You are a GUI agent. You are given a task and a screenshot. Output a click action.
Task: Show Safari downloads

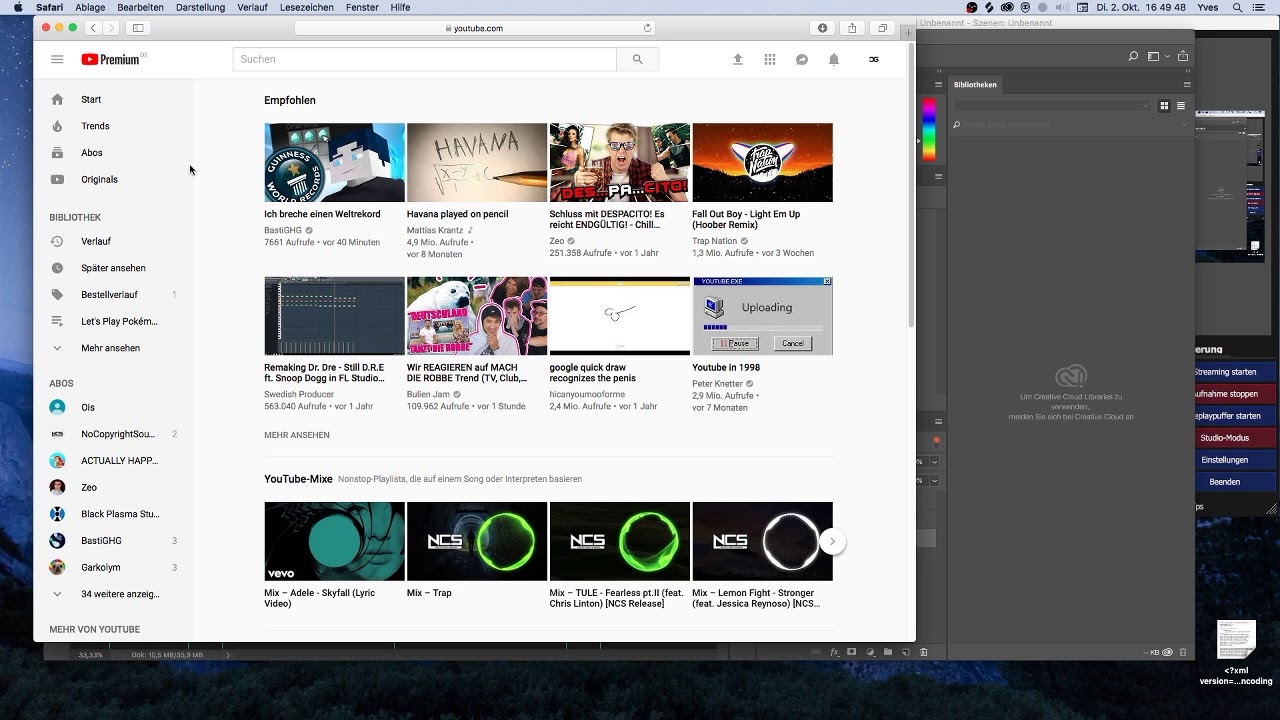pos(823,28)
